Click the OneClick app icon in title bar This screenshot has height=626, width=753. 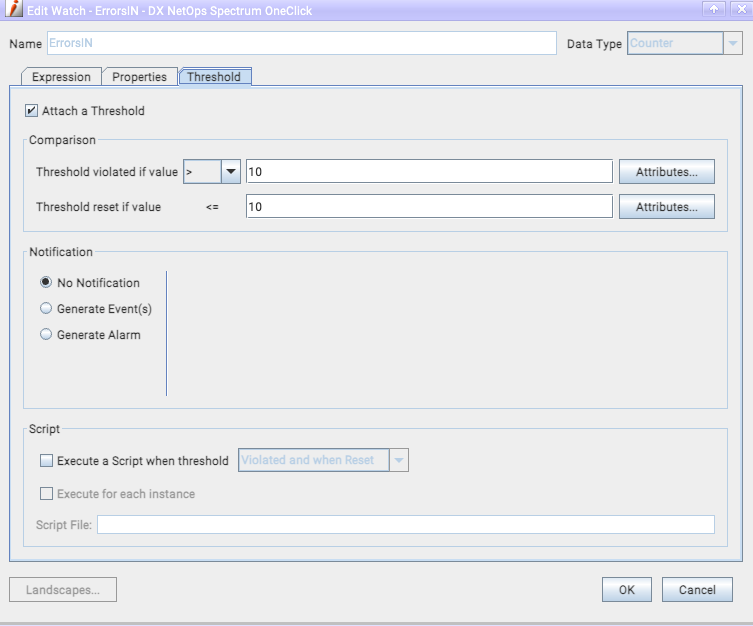tap(14, 9)
